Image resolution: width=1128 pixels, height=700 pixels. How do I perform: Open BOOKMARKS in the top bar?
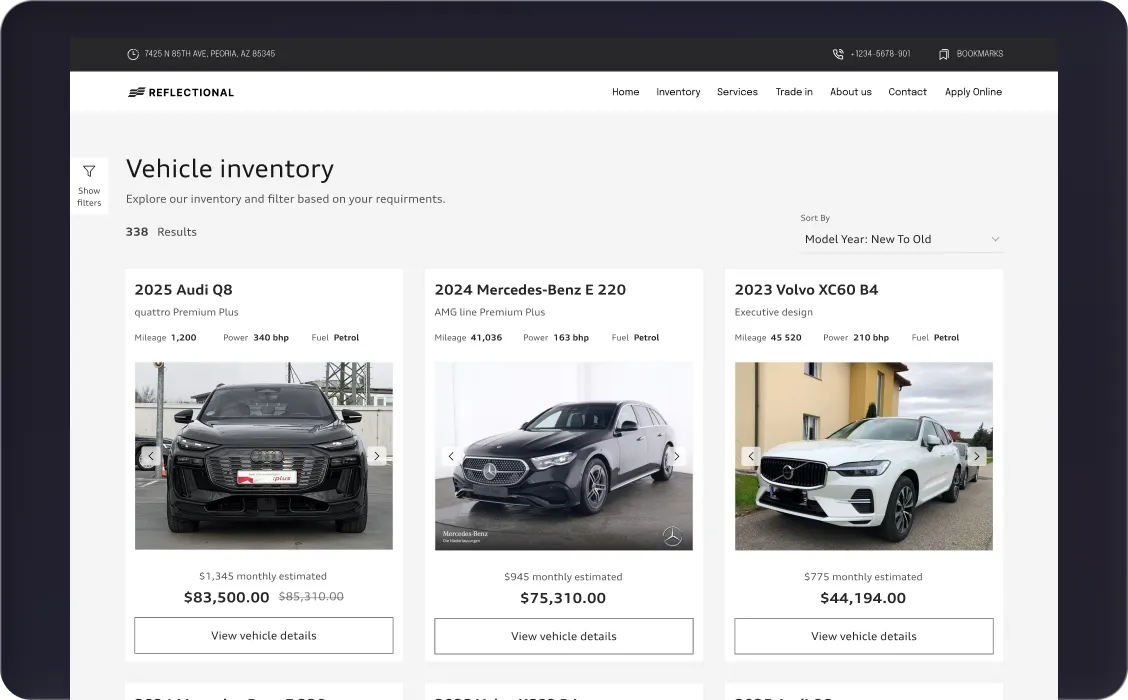tap(979, 54)
